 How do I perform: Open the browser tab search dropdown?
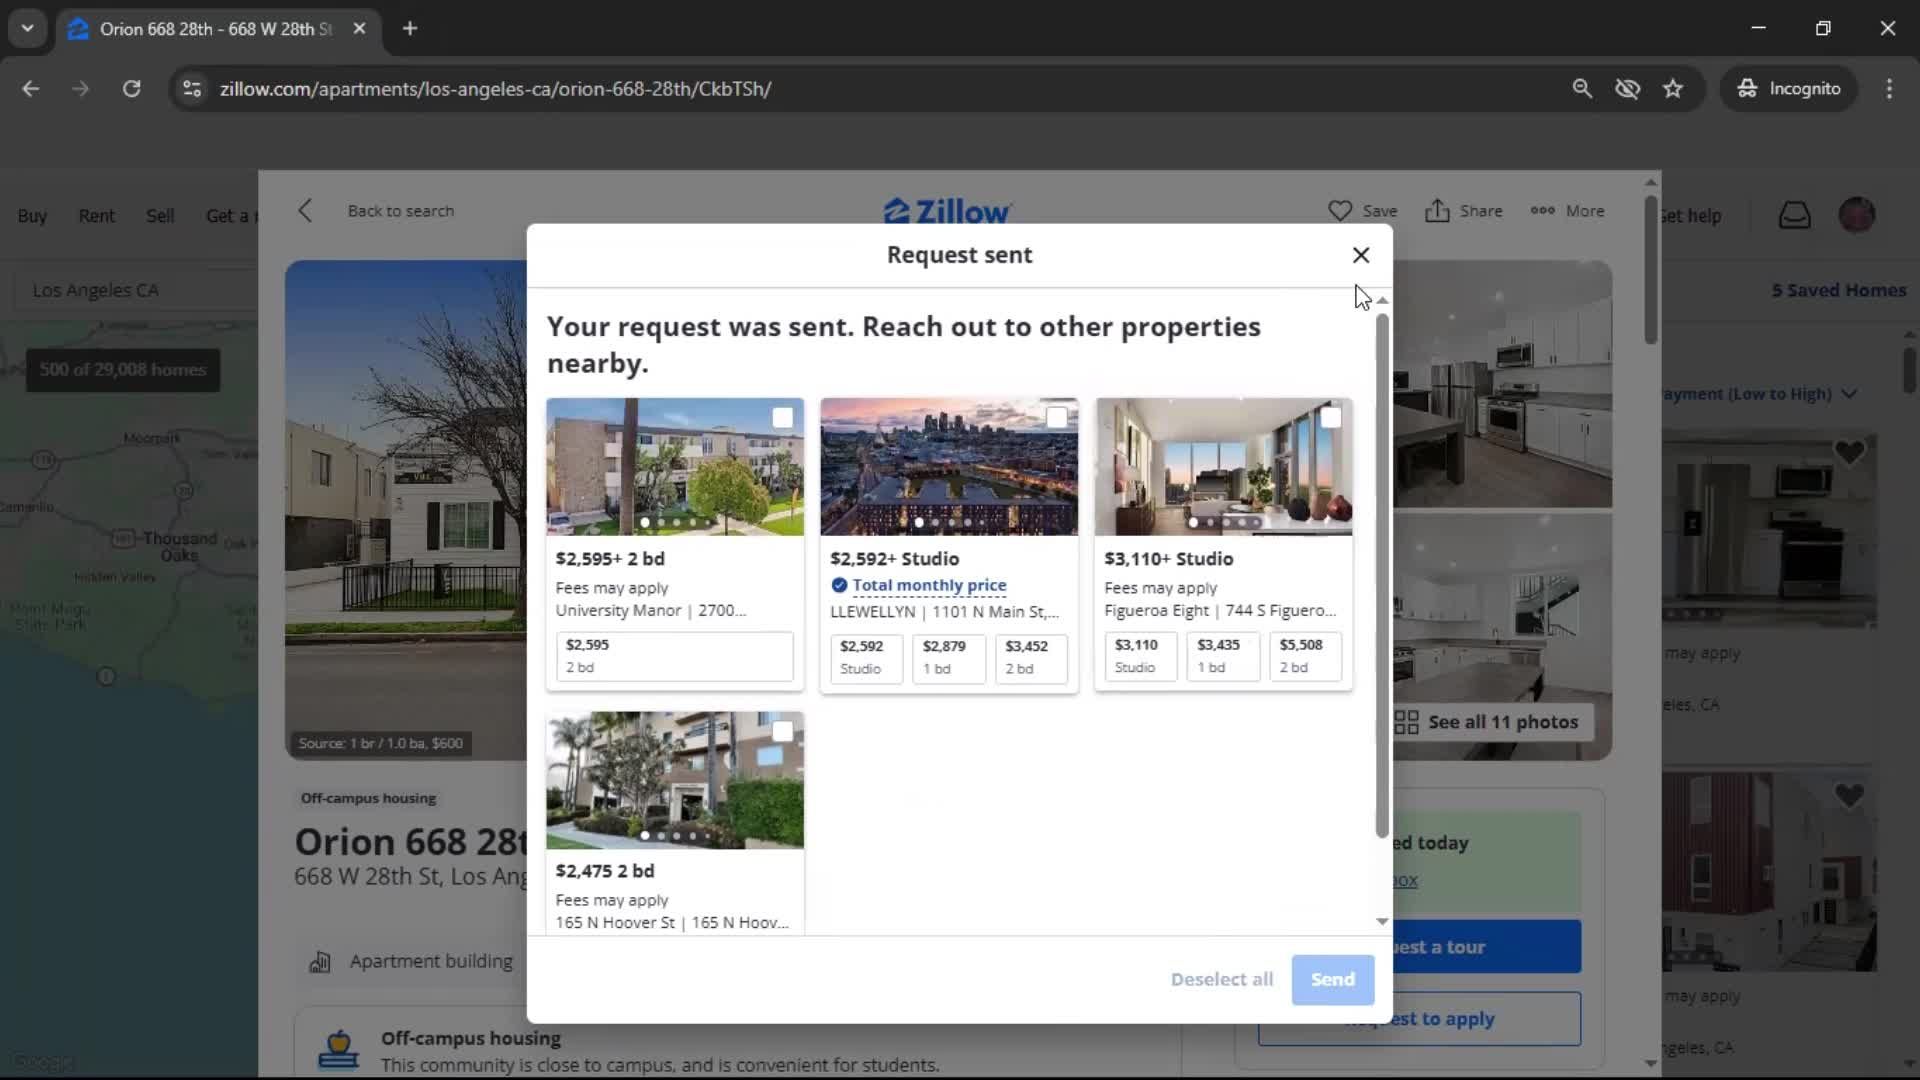27,28
